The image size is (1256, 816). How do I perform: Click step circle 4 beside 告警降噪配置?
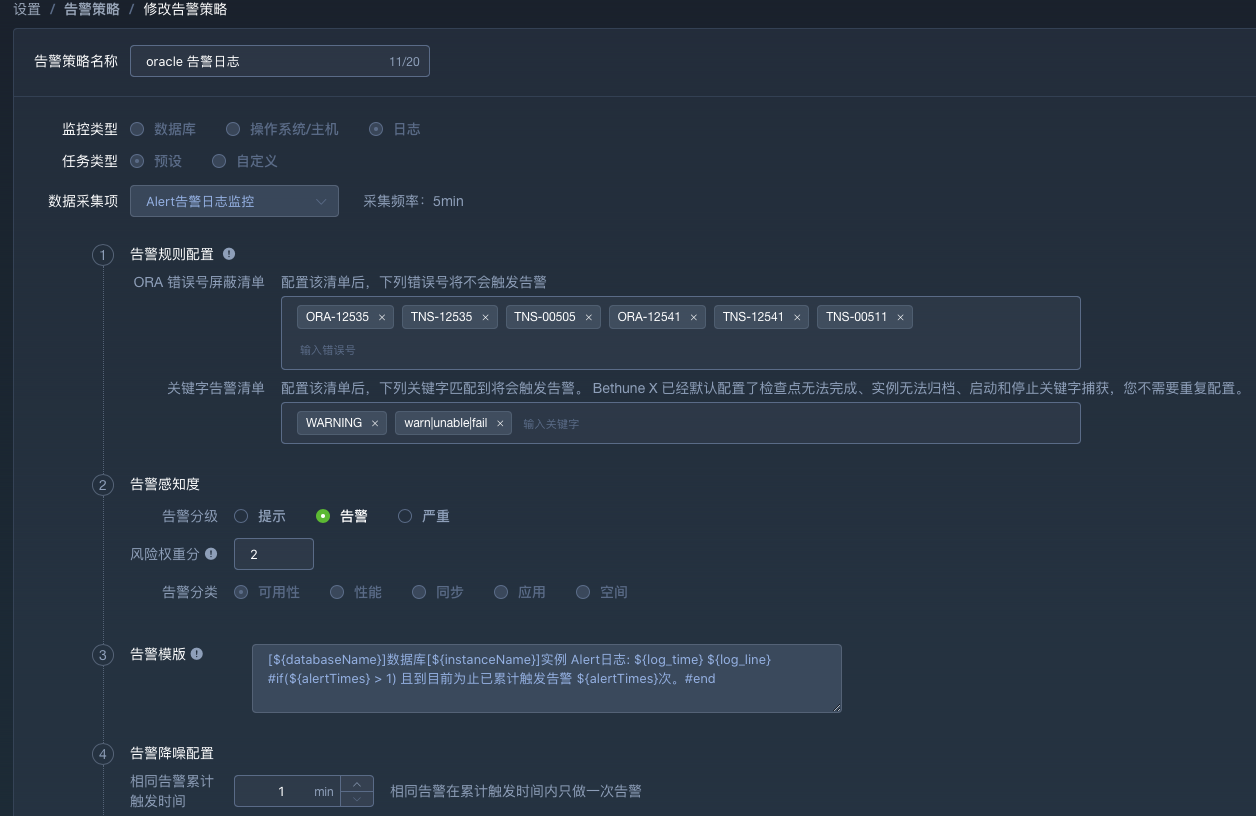pos(103,753)
